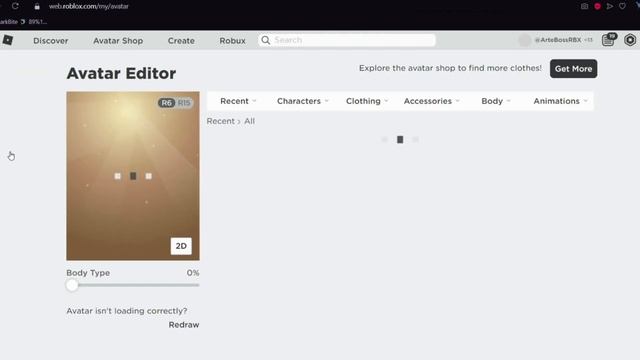The width and height of the screenshot is (640, 360).
Task: Open the notifications feed icon
Action: (x=608, y=40)
